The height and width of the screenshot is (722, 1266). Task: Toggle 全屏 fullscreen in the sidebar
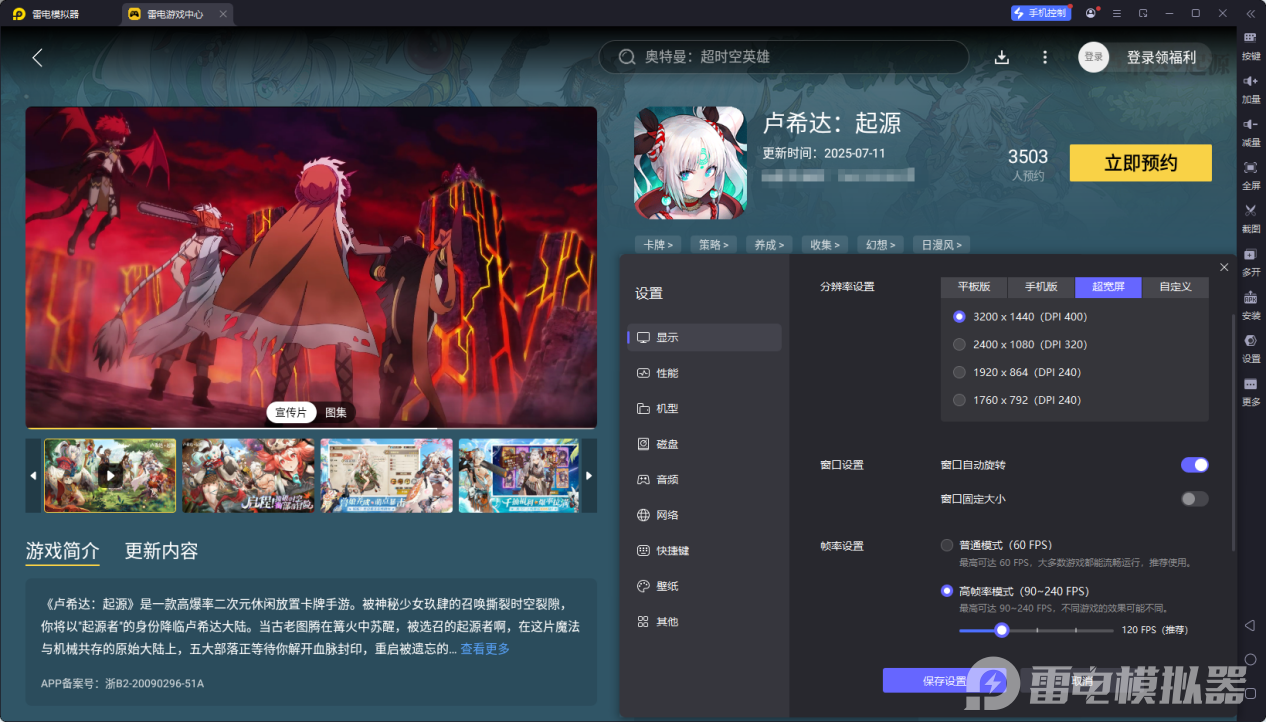tap(1250, 173)
